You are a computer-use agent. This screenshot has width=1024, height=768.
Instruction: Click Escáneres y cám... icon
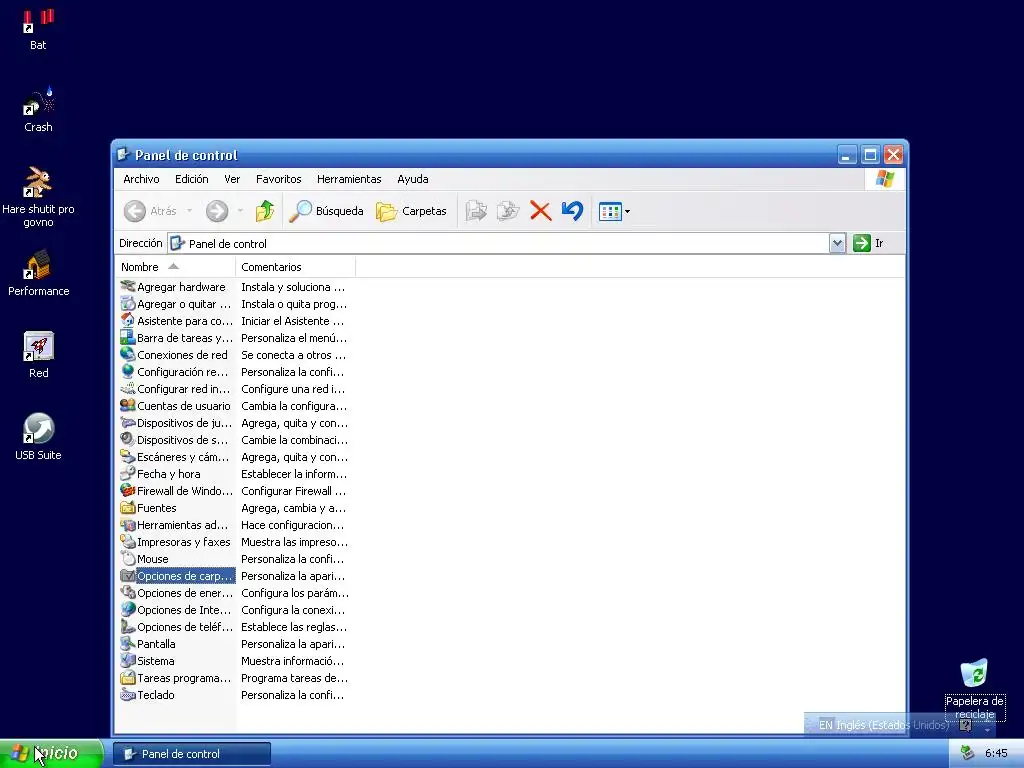click(128, 456)
